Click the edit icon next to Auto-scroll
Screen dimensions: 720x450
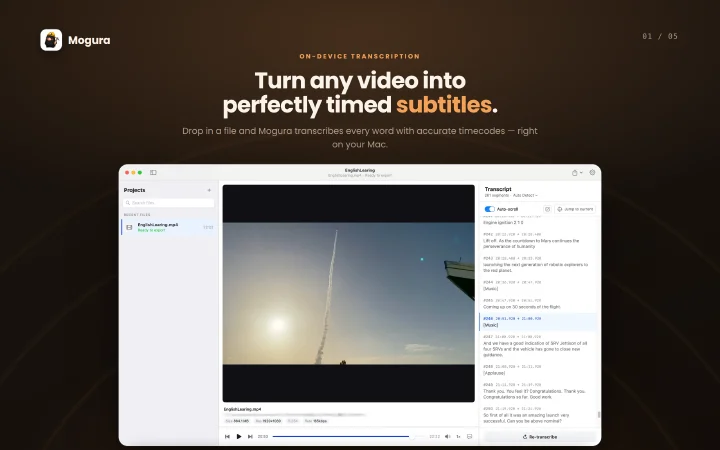click(x=547, y=209)
